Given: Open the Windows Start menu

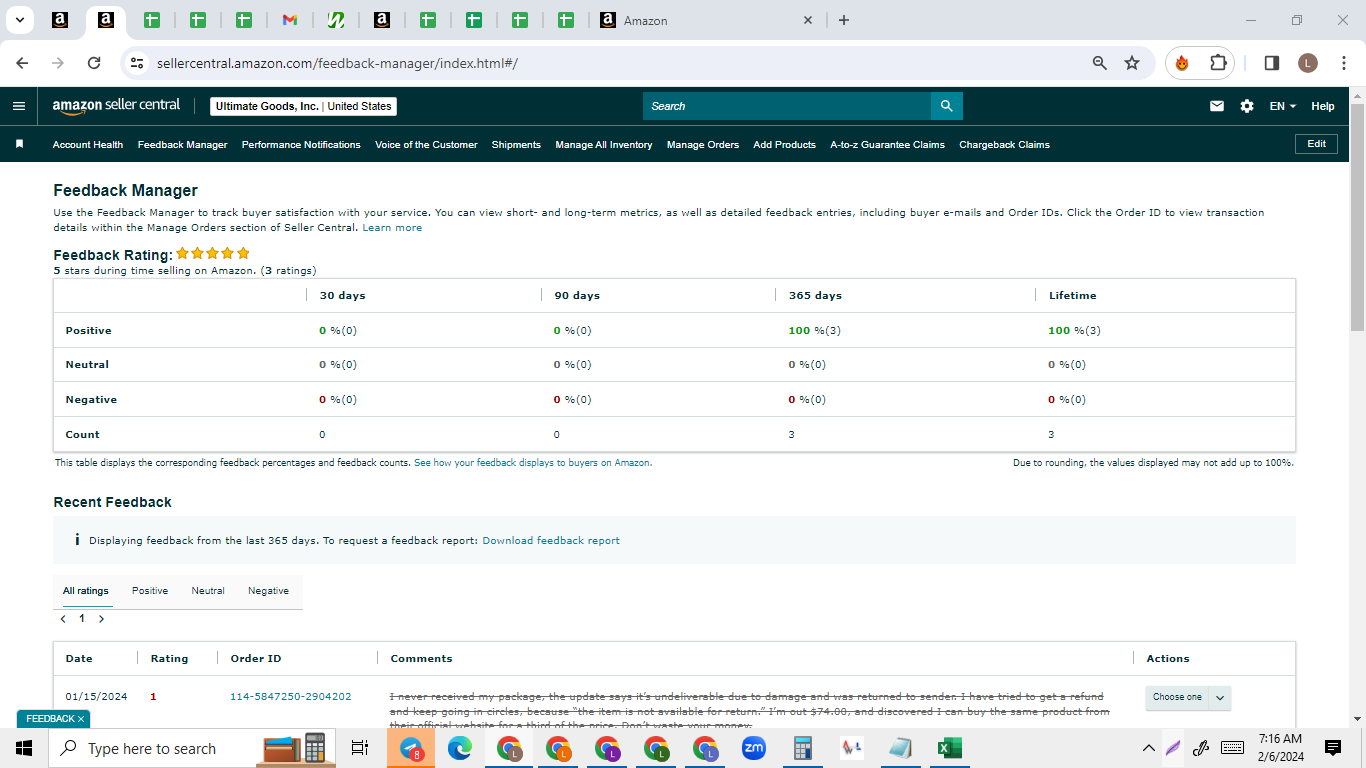Looking at the screenshot, I should [x=24, y=748].
